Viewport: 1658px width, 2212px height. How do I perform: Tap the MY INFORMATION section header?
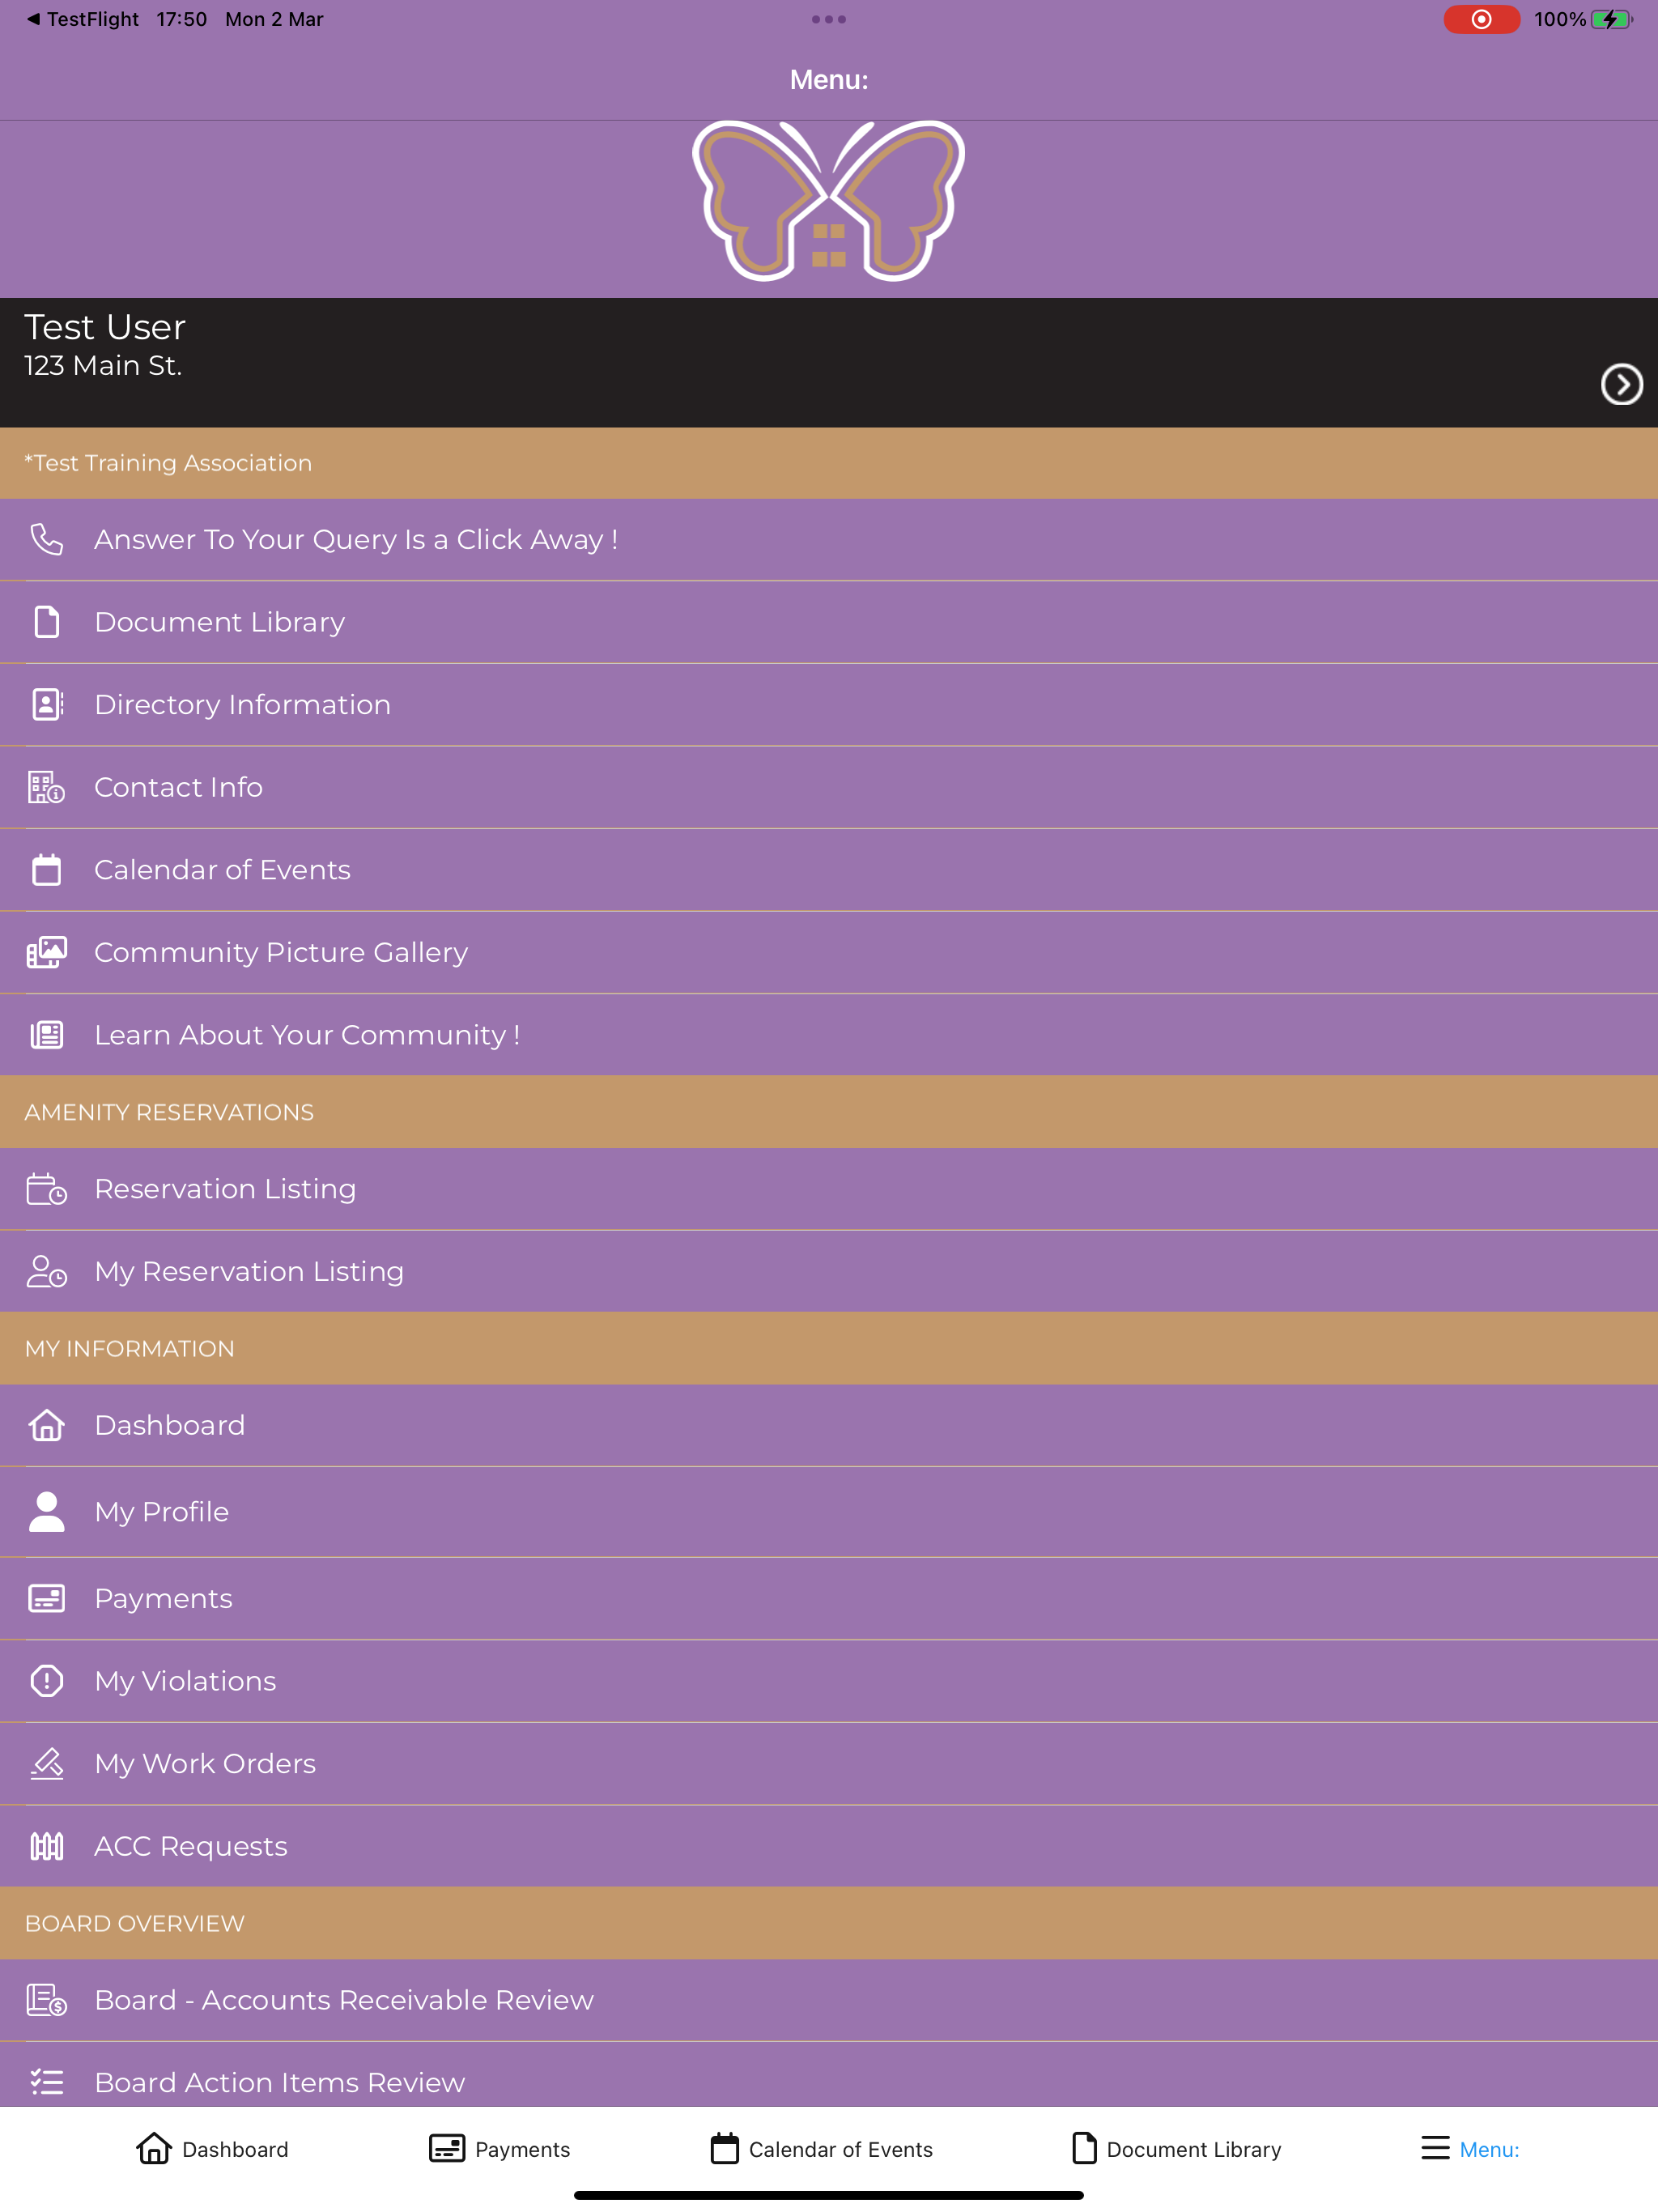coord(829,1348)
